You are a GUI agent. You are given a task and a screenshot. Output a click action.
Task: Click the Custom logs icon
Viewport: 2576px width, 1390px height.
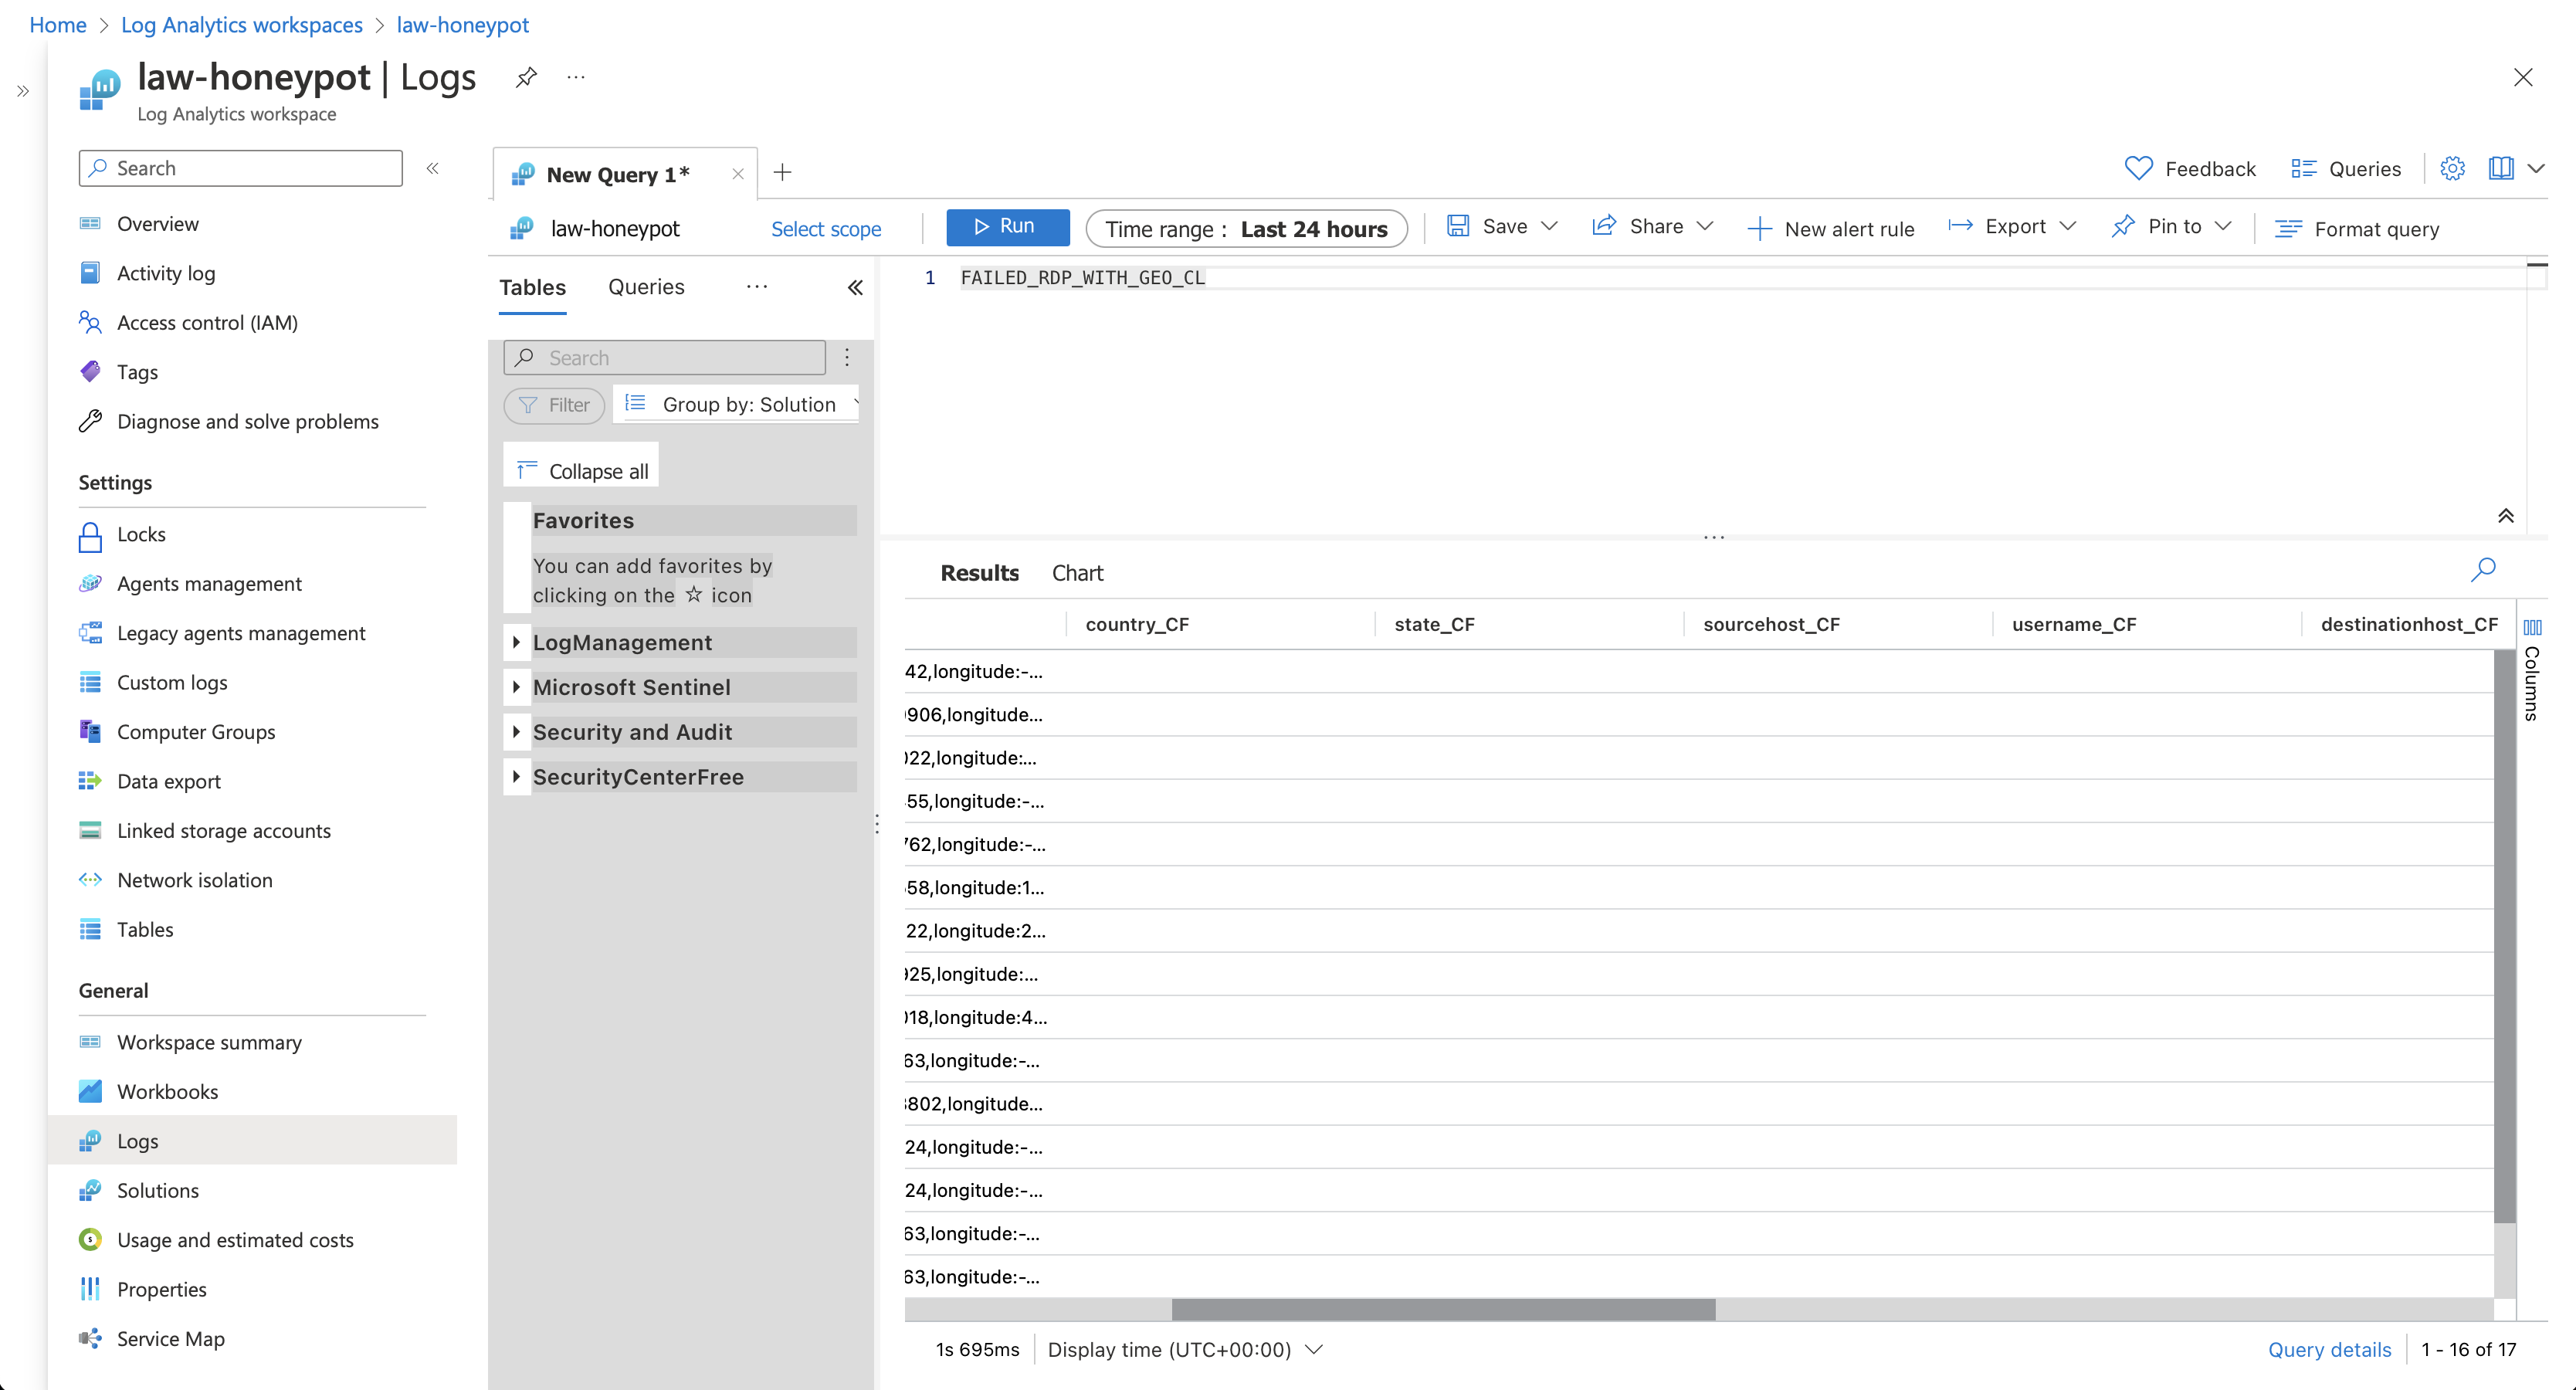90,682
